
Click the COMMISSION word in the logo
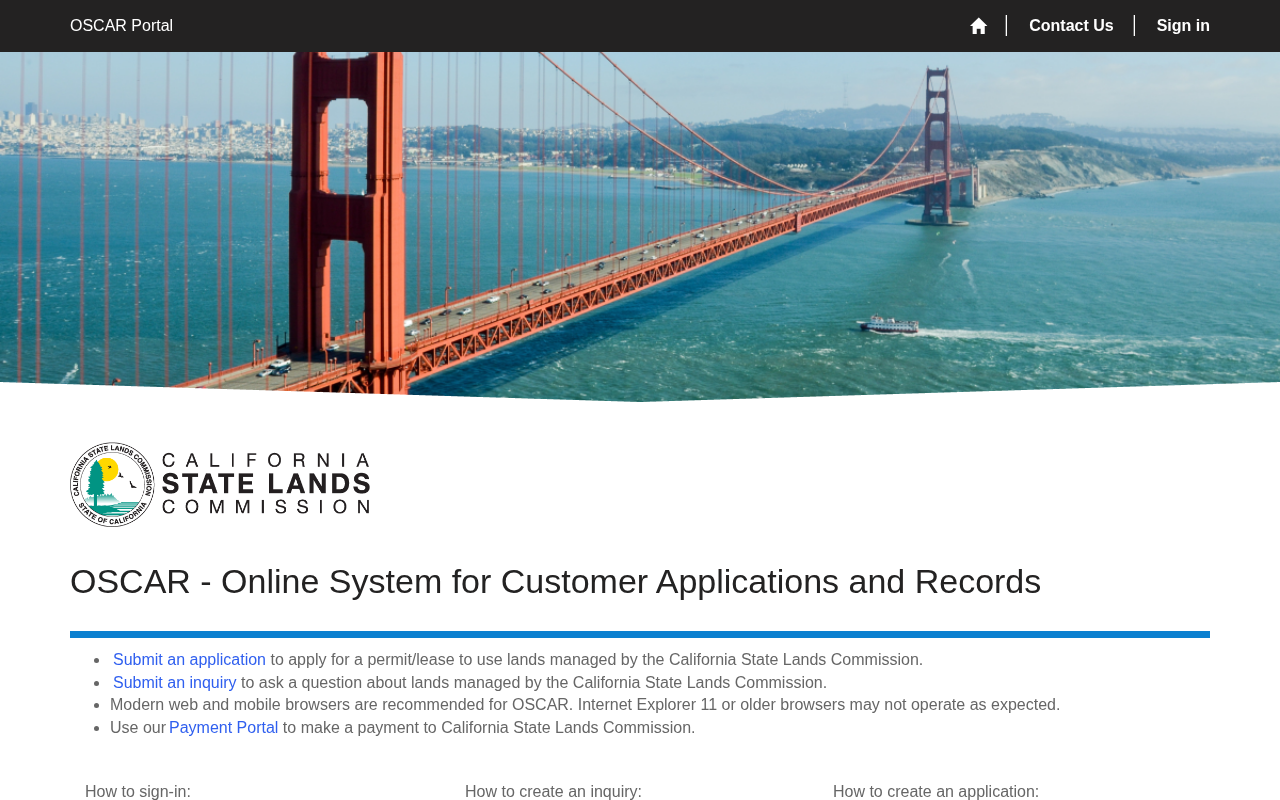266,507
